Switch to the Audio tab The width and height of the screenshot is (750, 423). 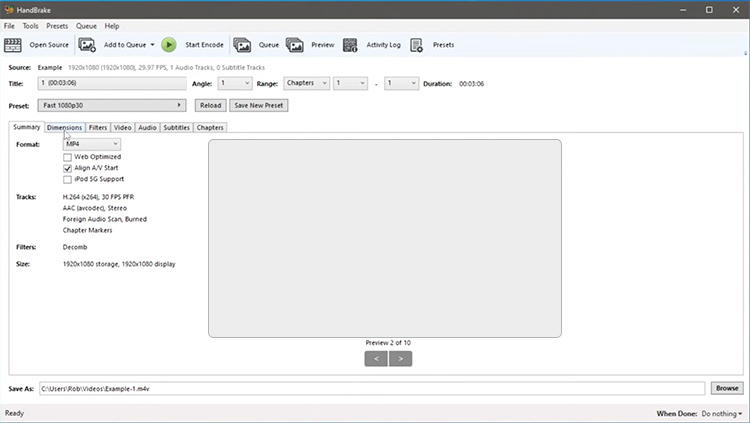click(147, 128)
